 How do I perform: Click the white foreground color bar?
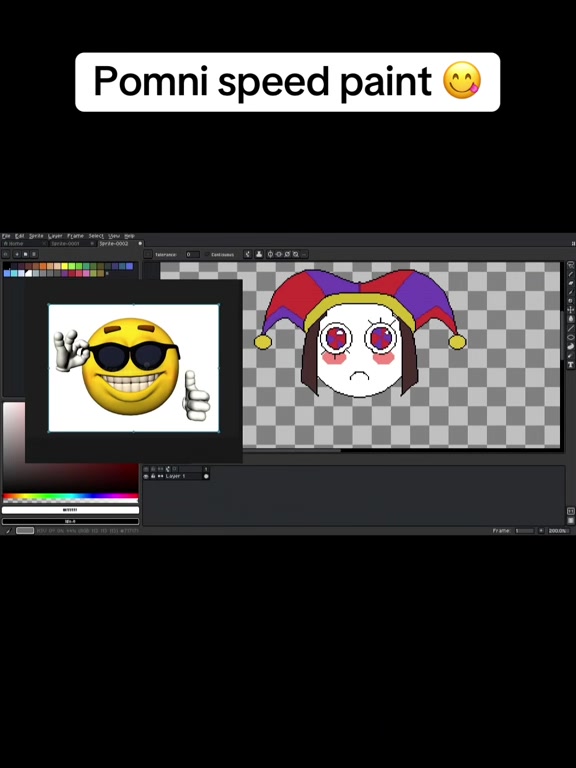71,510
